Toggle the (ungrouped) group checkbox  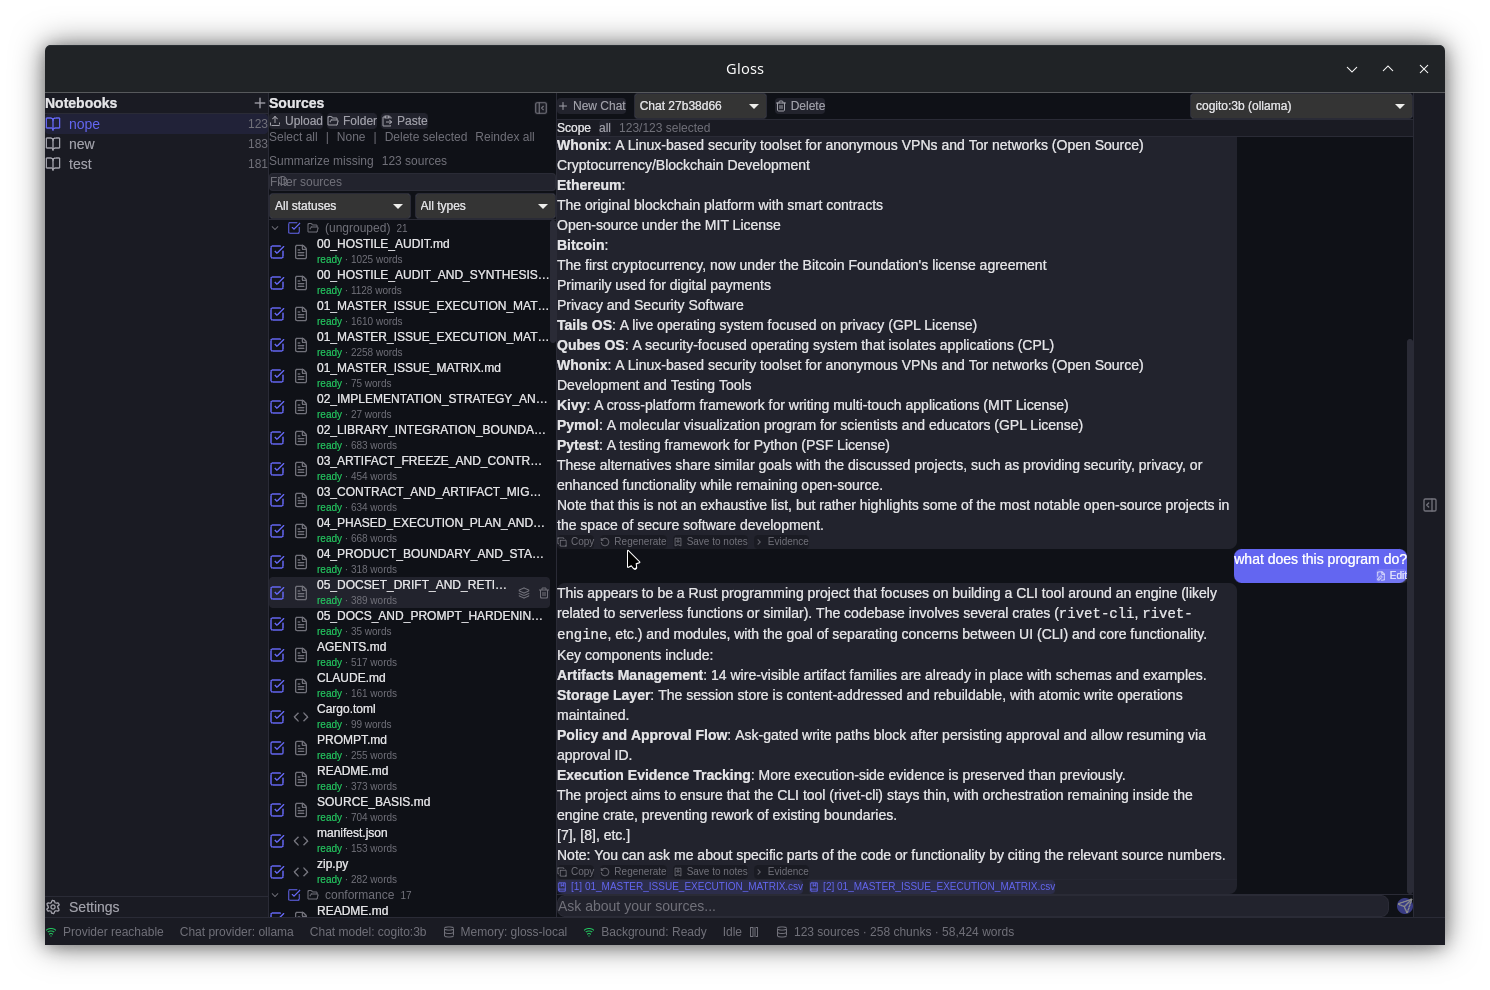pos(294,228)
